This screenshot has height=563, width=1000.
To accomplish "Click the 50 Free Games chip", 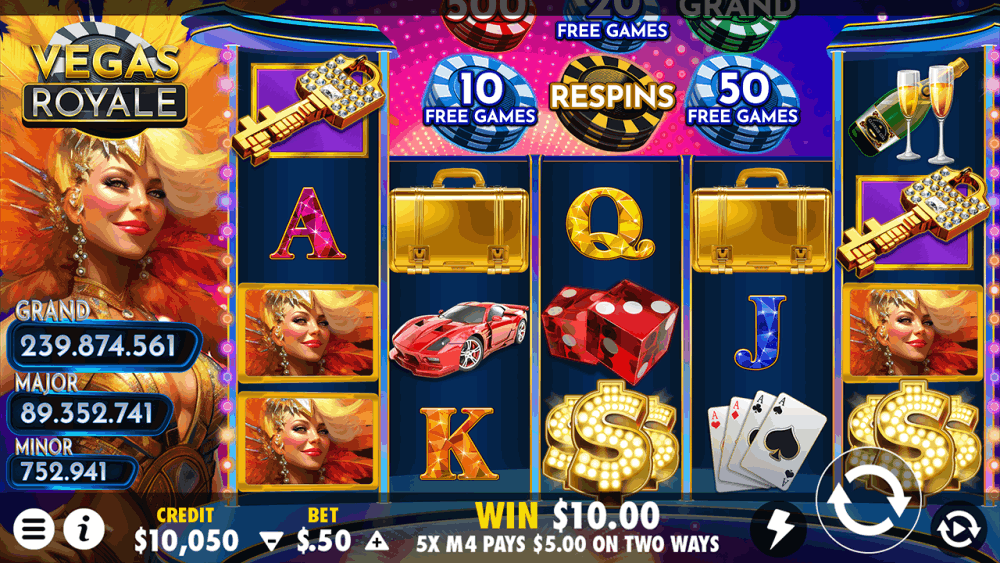I will tap(742, 102).
